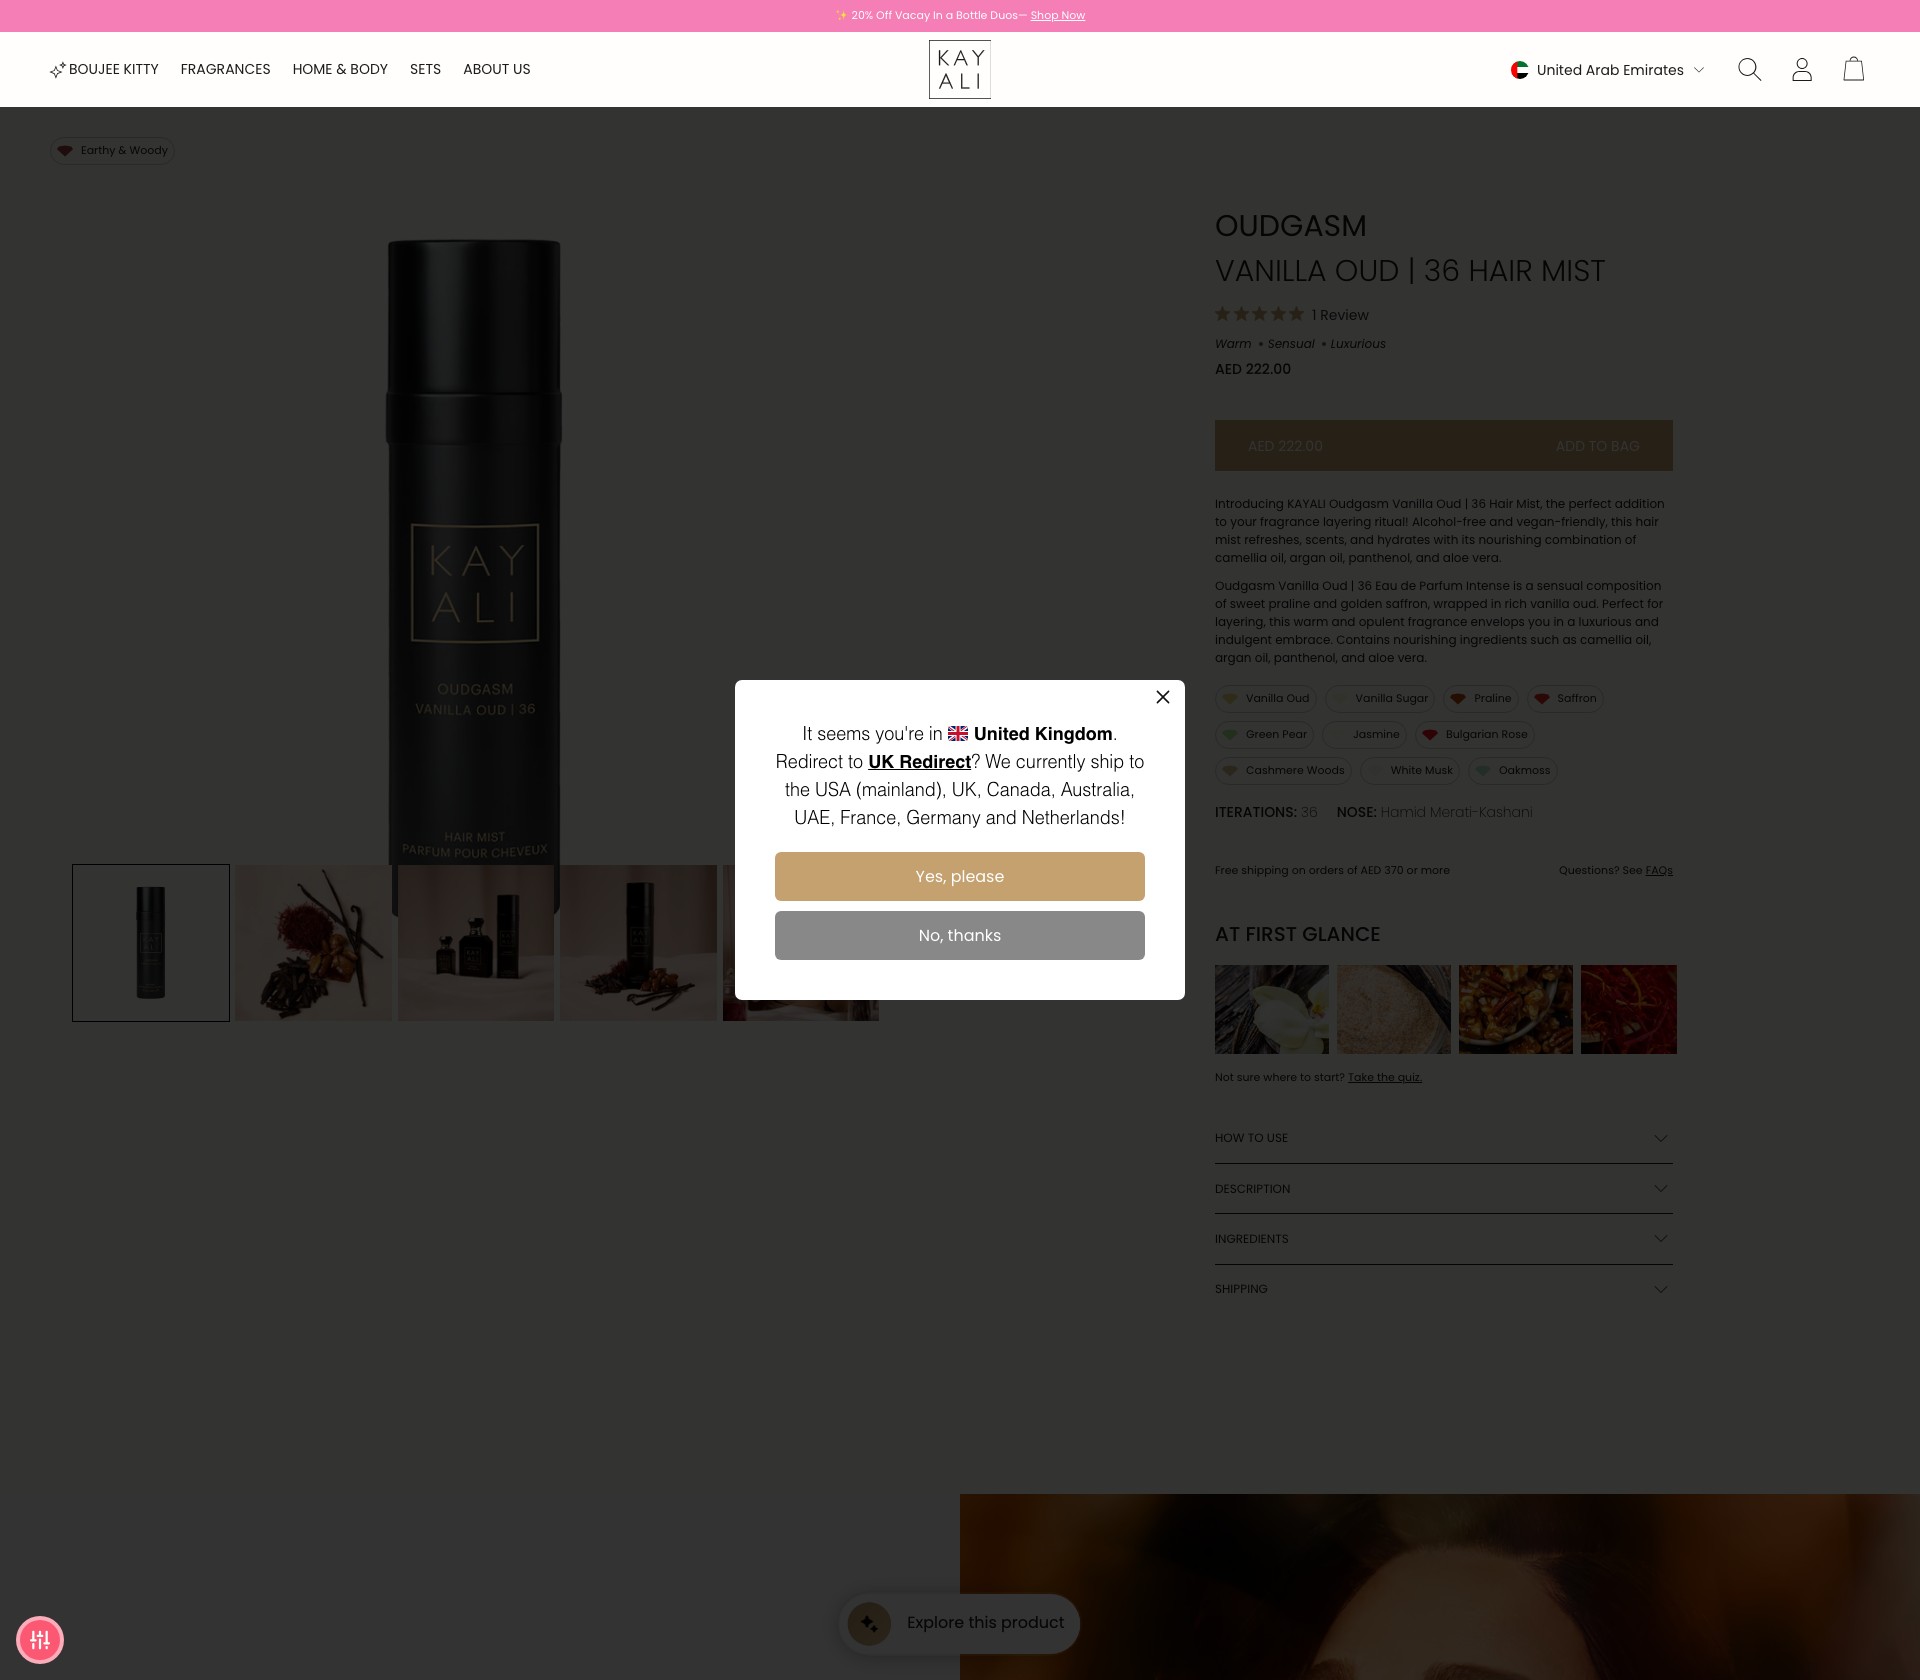
Task: Select the Cashmere Woods note chip
Action: click(x=1284, y=771)
